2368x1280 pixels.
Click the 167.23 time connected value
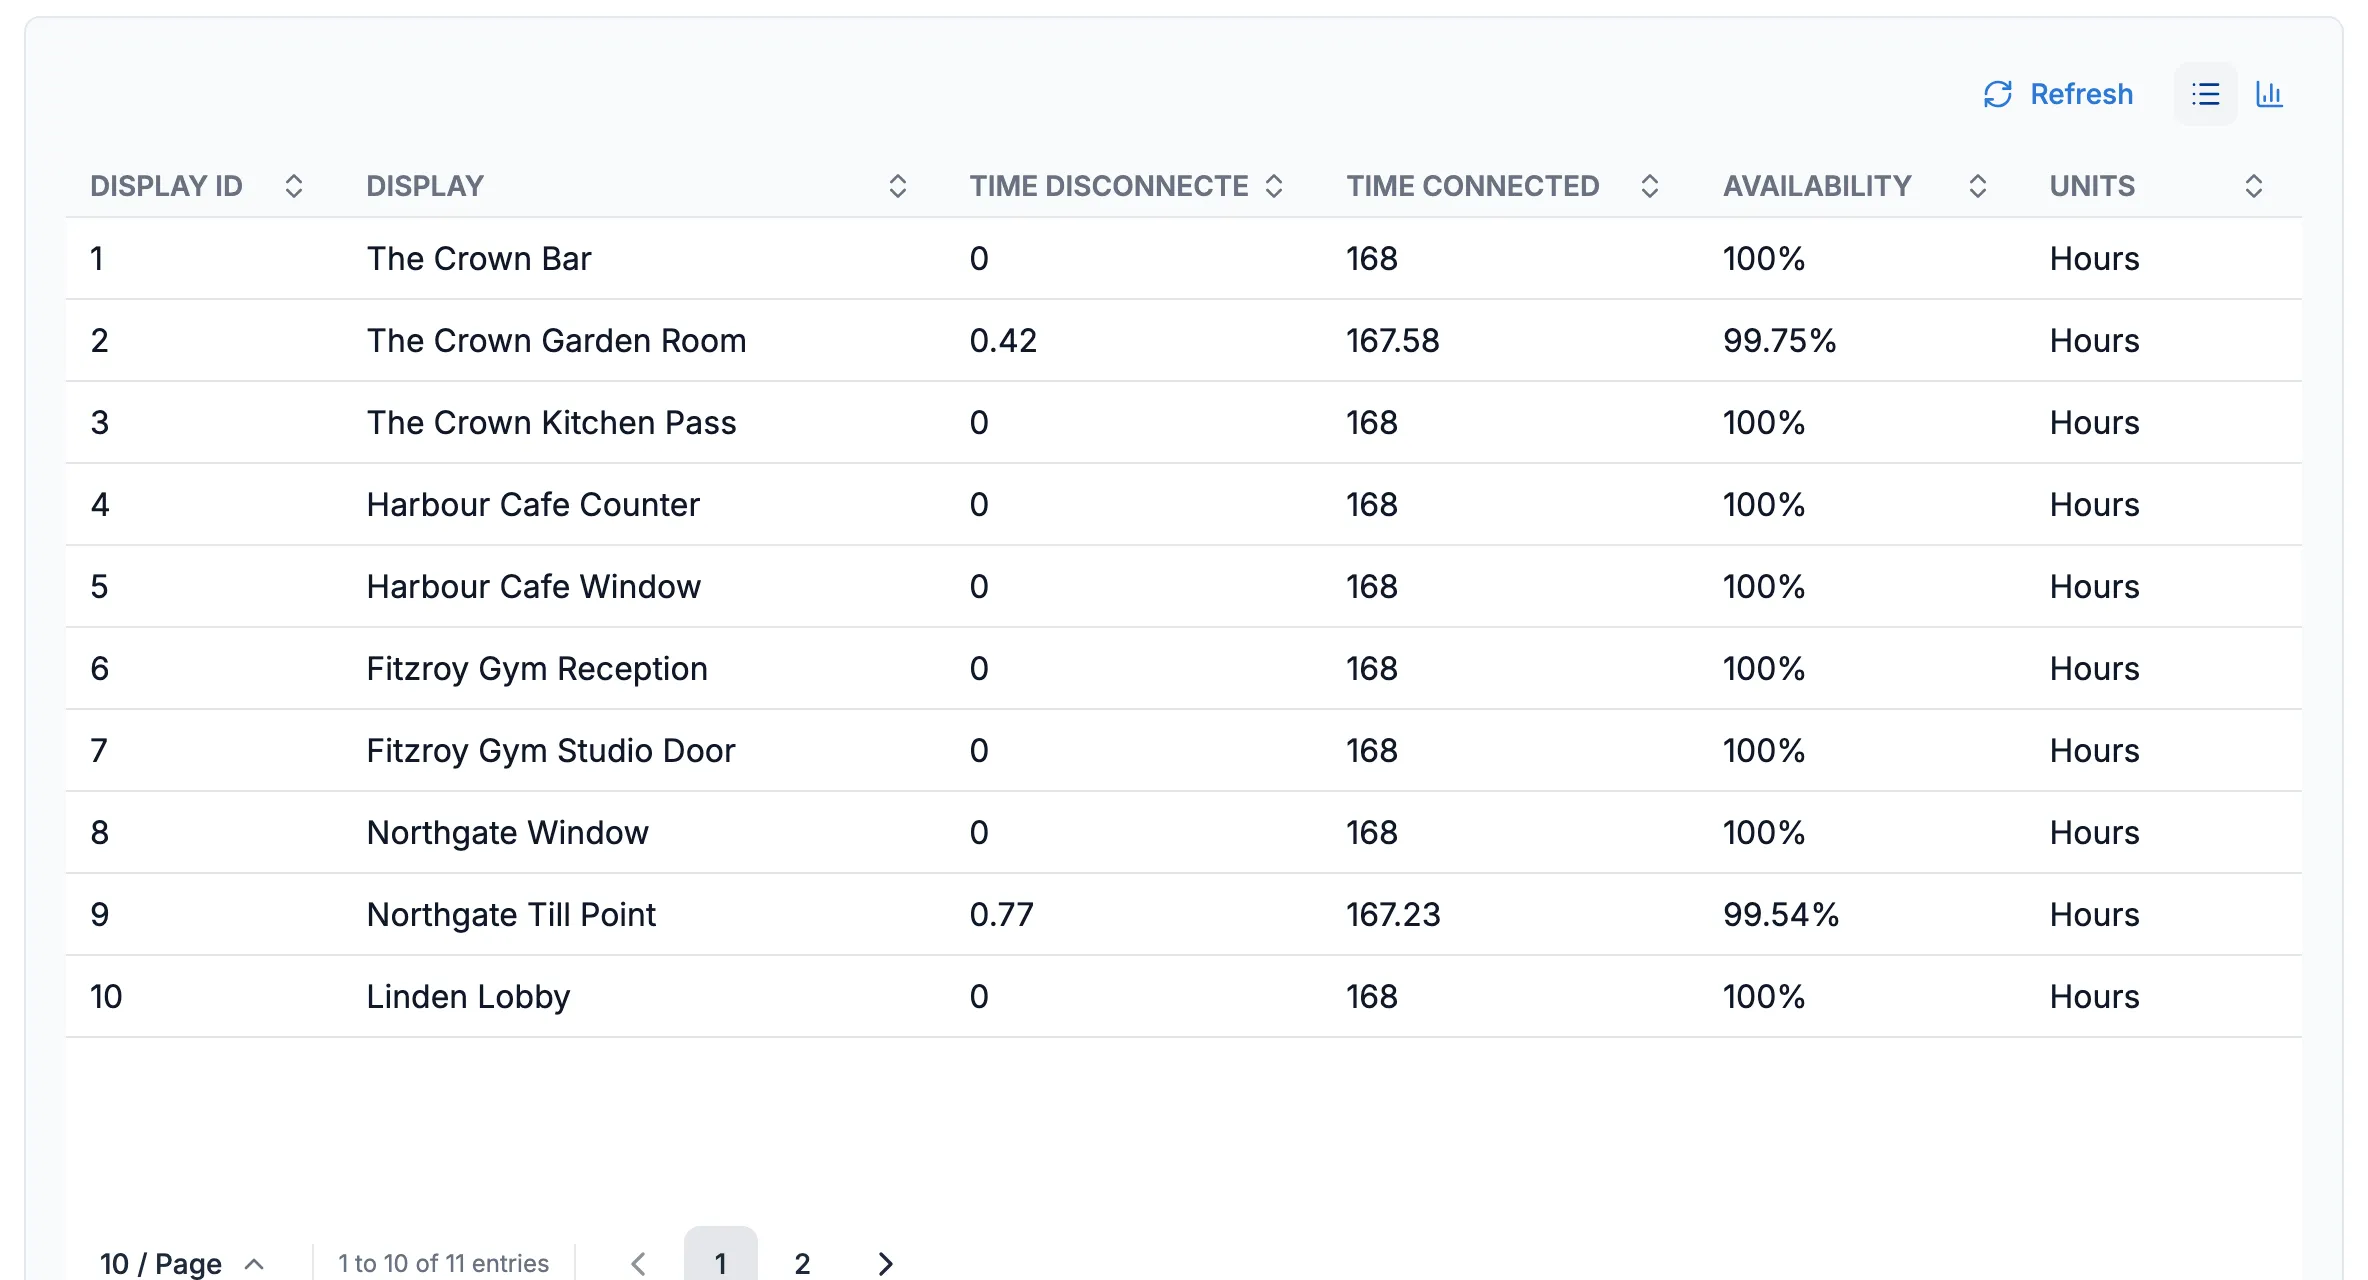1393,915
